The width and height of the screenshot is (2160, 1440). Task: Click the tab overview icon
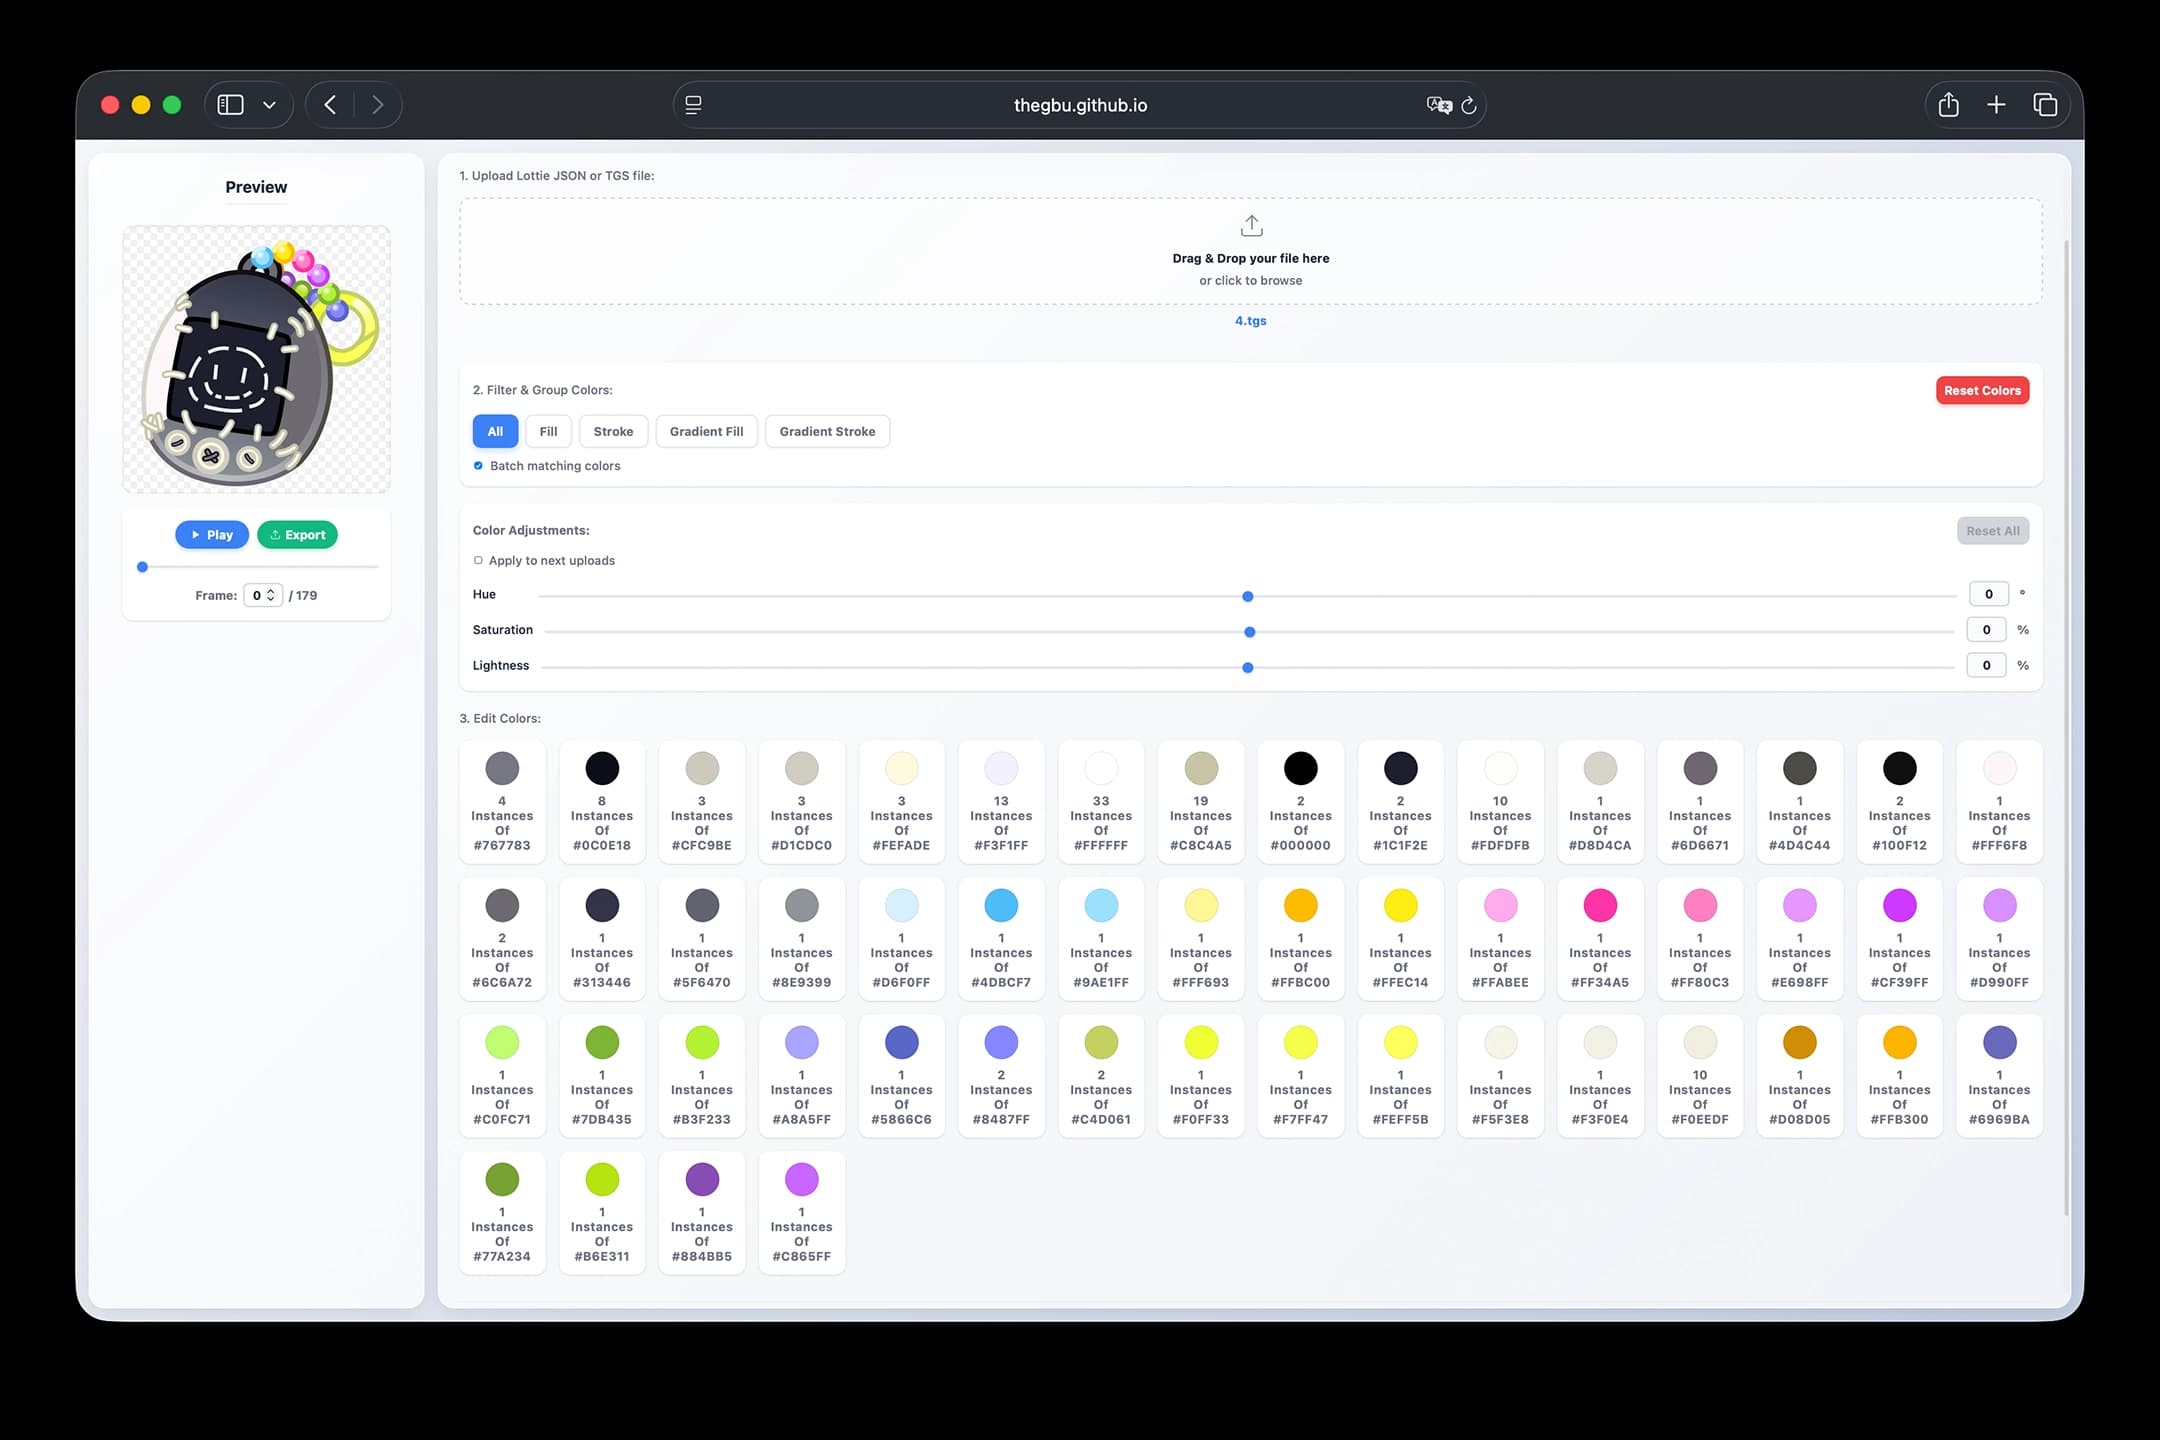click(x=2044, y=104)
